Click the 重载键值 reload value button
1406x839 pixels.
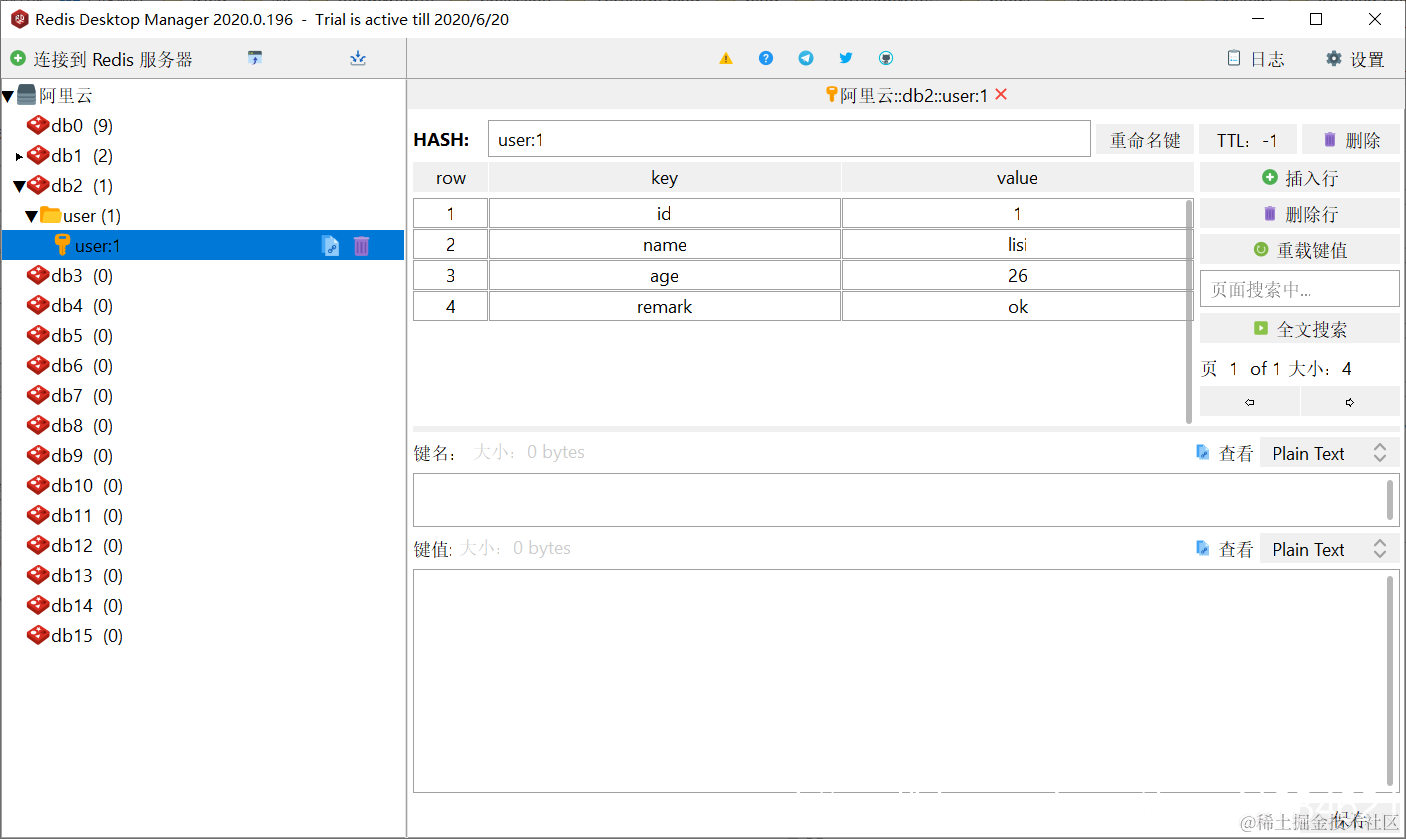(1300, 250)
